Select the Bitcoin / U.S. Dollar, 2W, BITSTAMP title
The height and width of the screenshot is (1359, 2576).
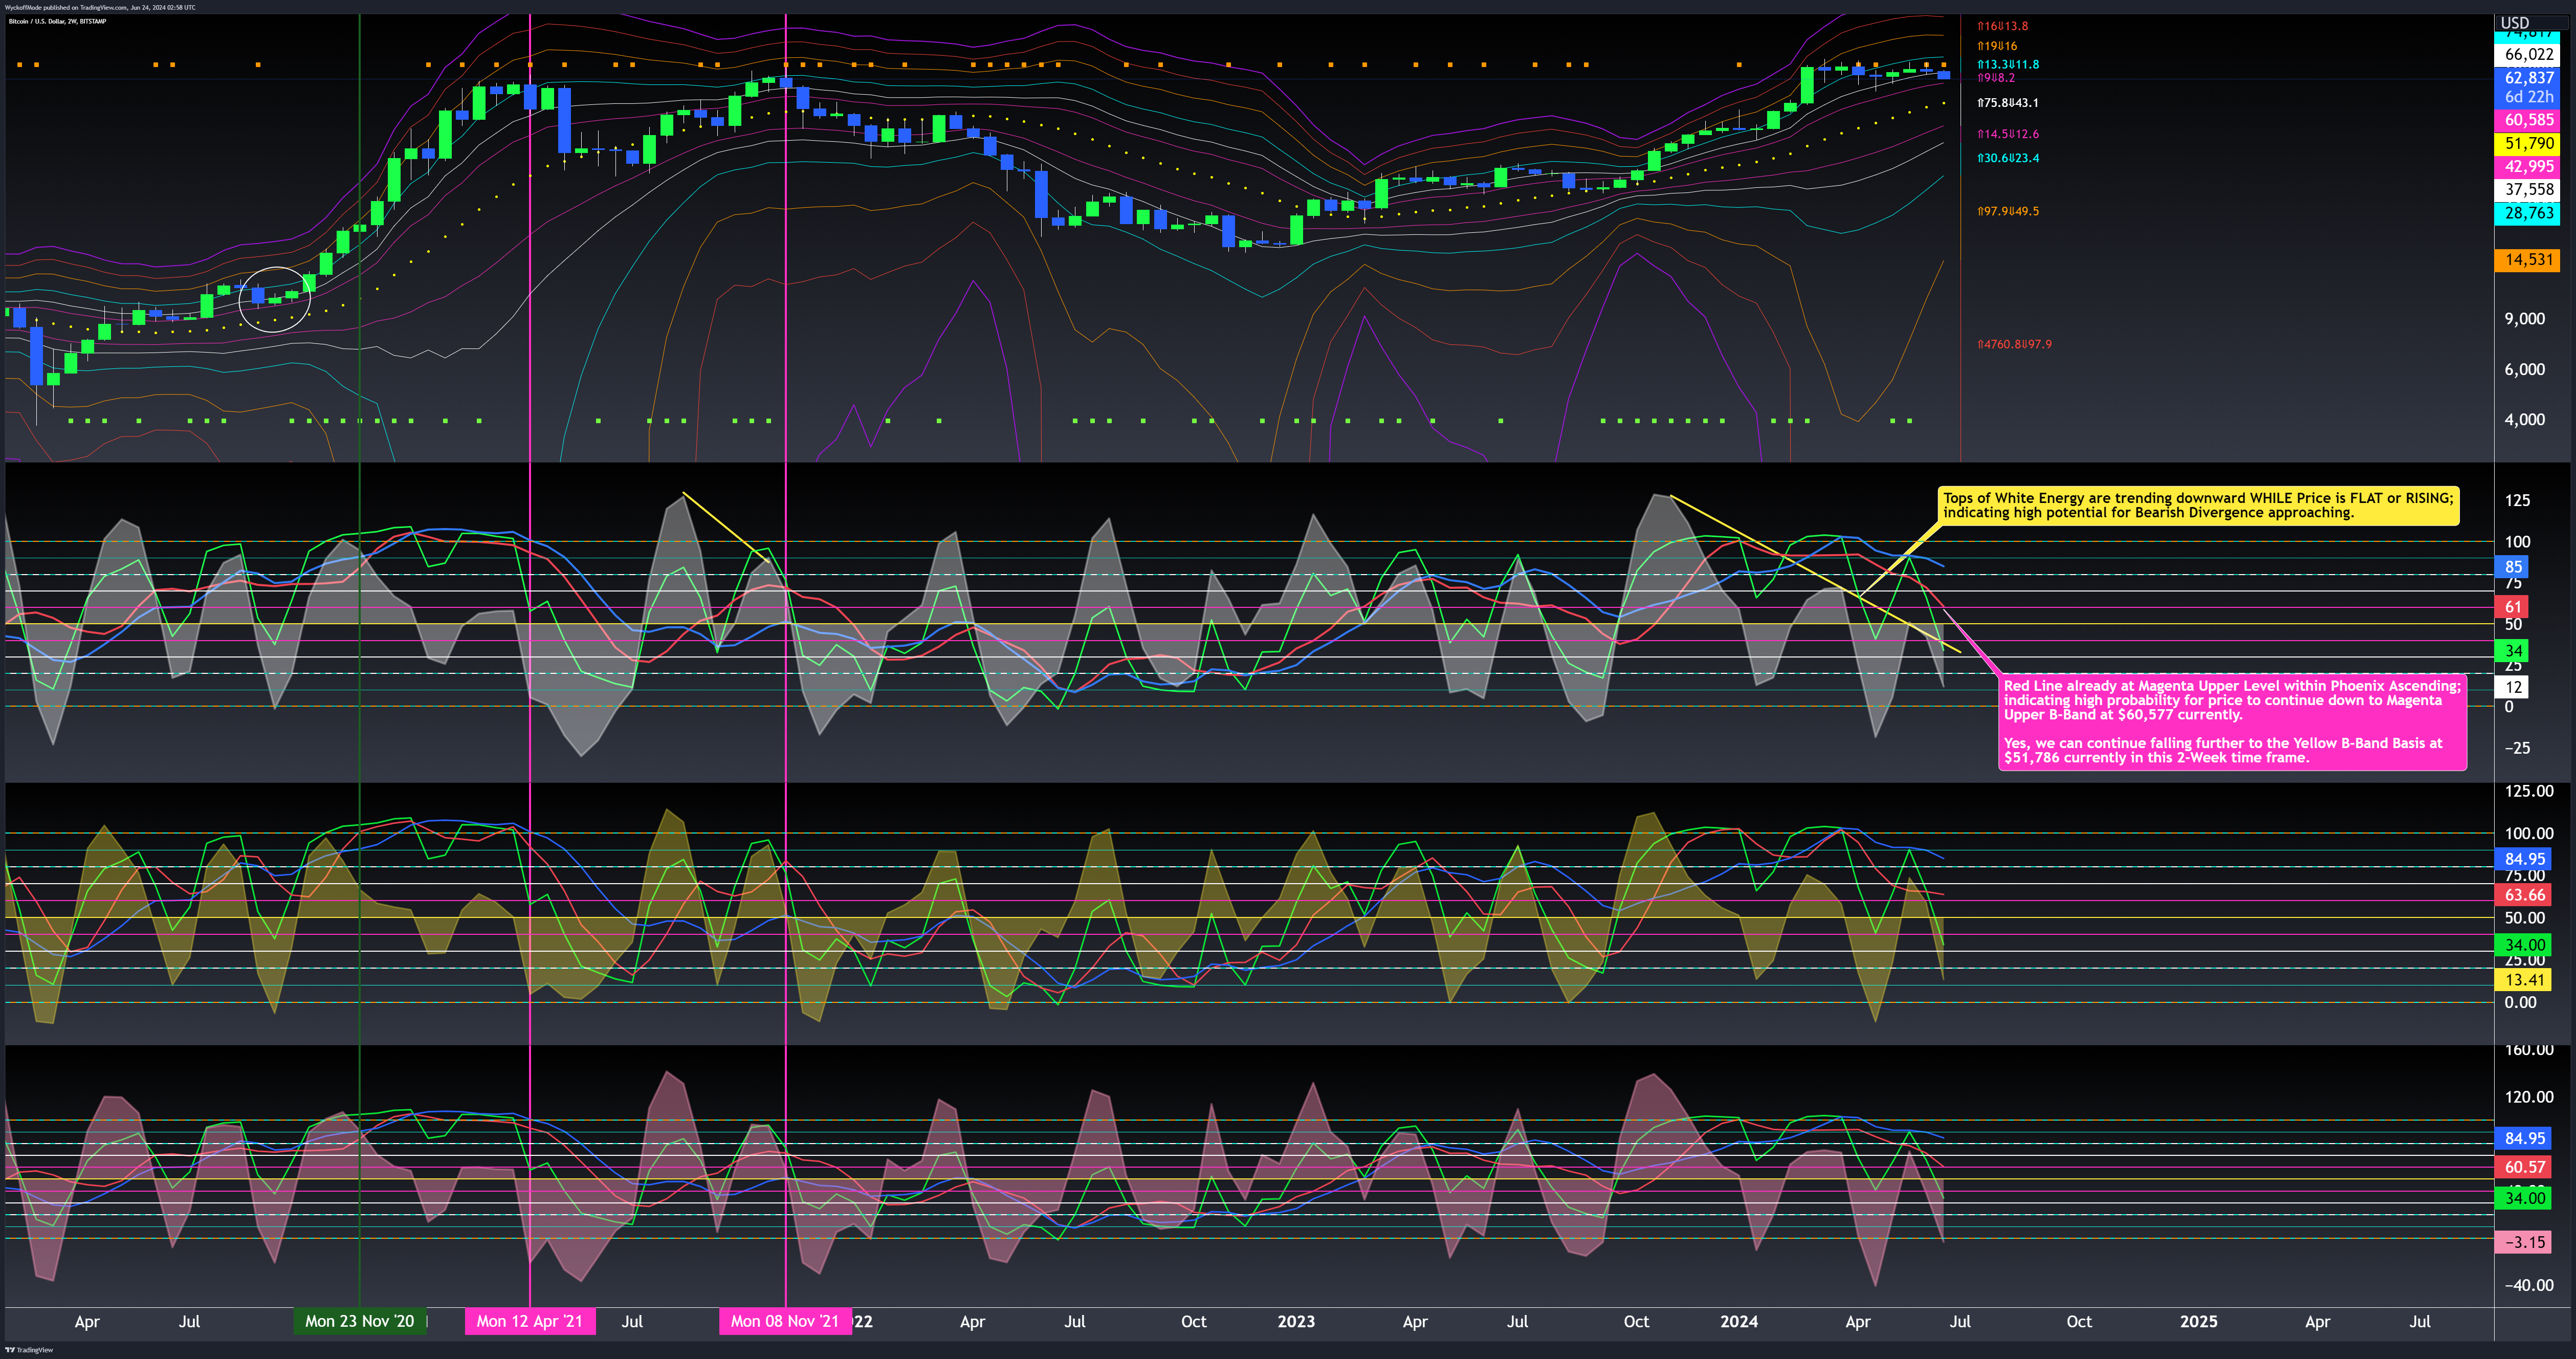click(x=57, y=21)
